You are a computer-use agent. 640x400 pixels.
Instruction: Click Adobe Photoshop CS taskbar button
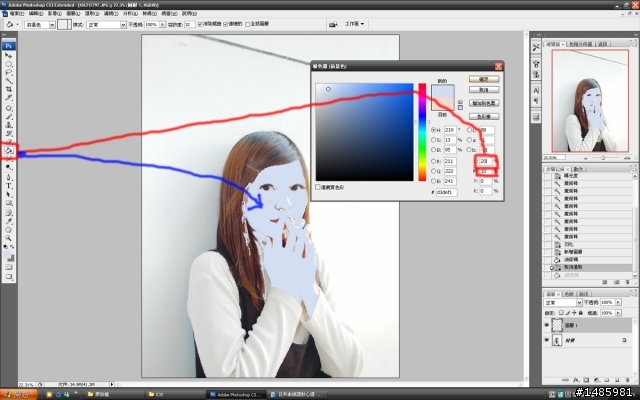pos(236,395)
